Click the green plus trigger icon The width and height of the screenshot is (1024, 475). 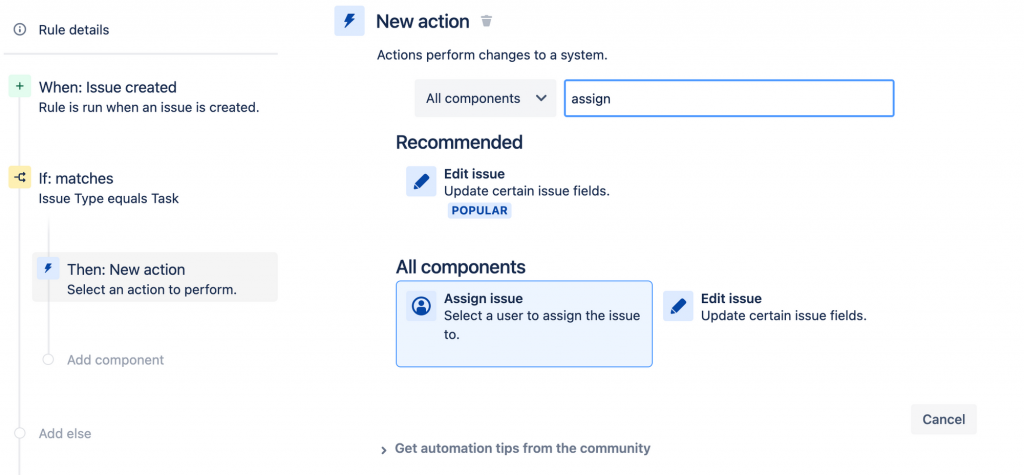click(20, 87)
